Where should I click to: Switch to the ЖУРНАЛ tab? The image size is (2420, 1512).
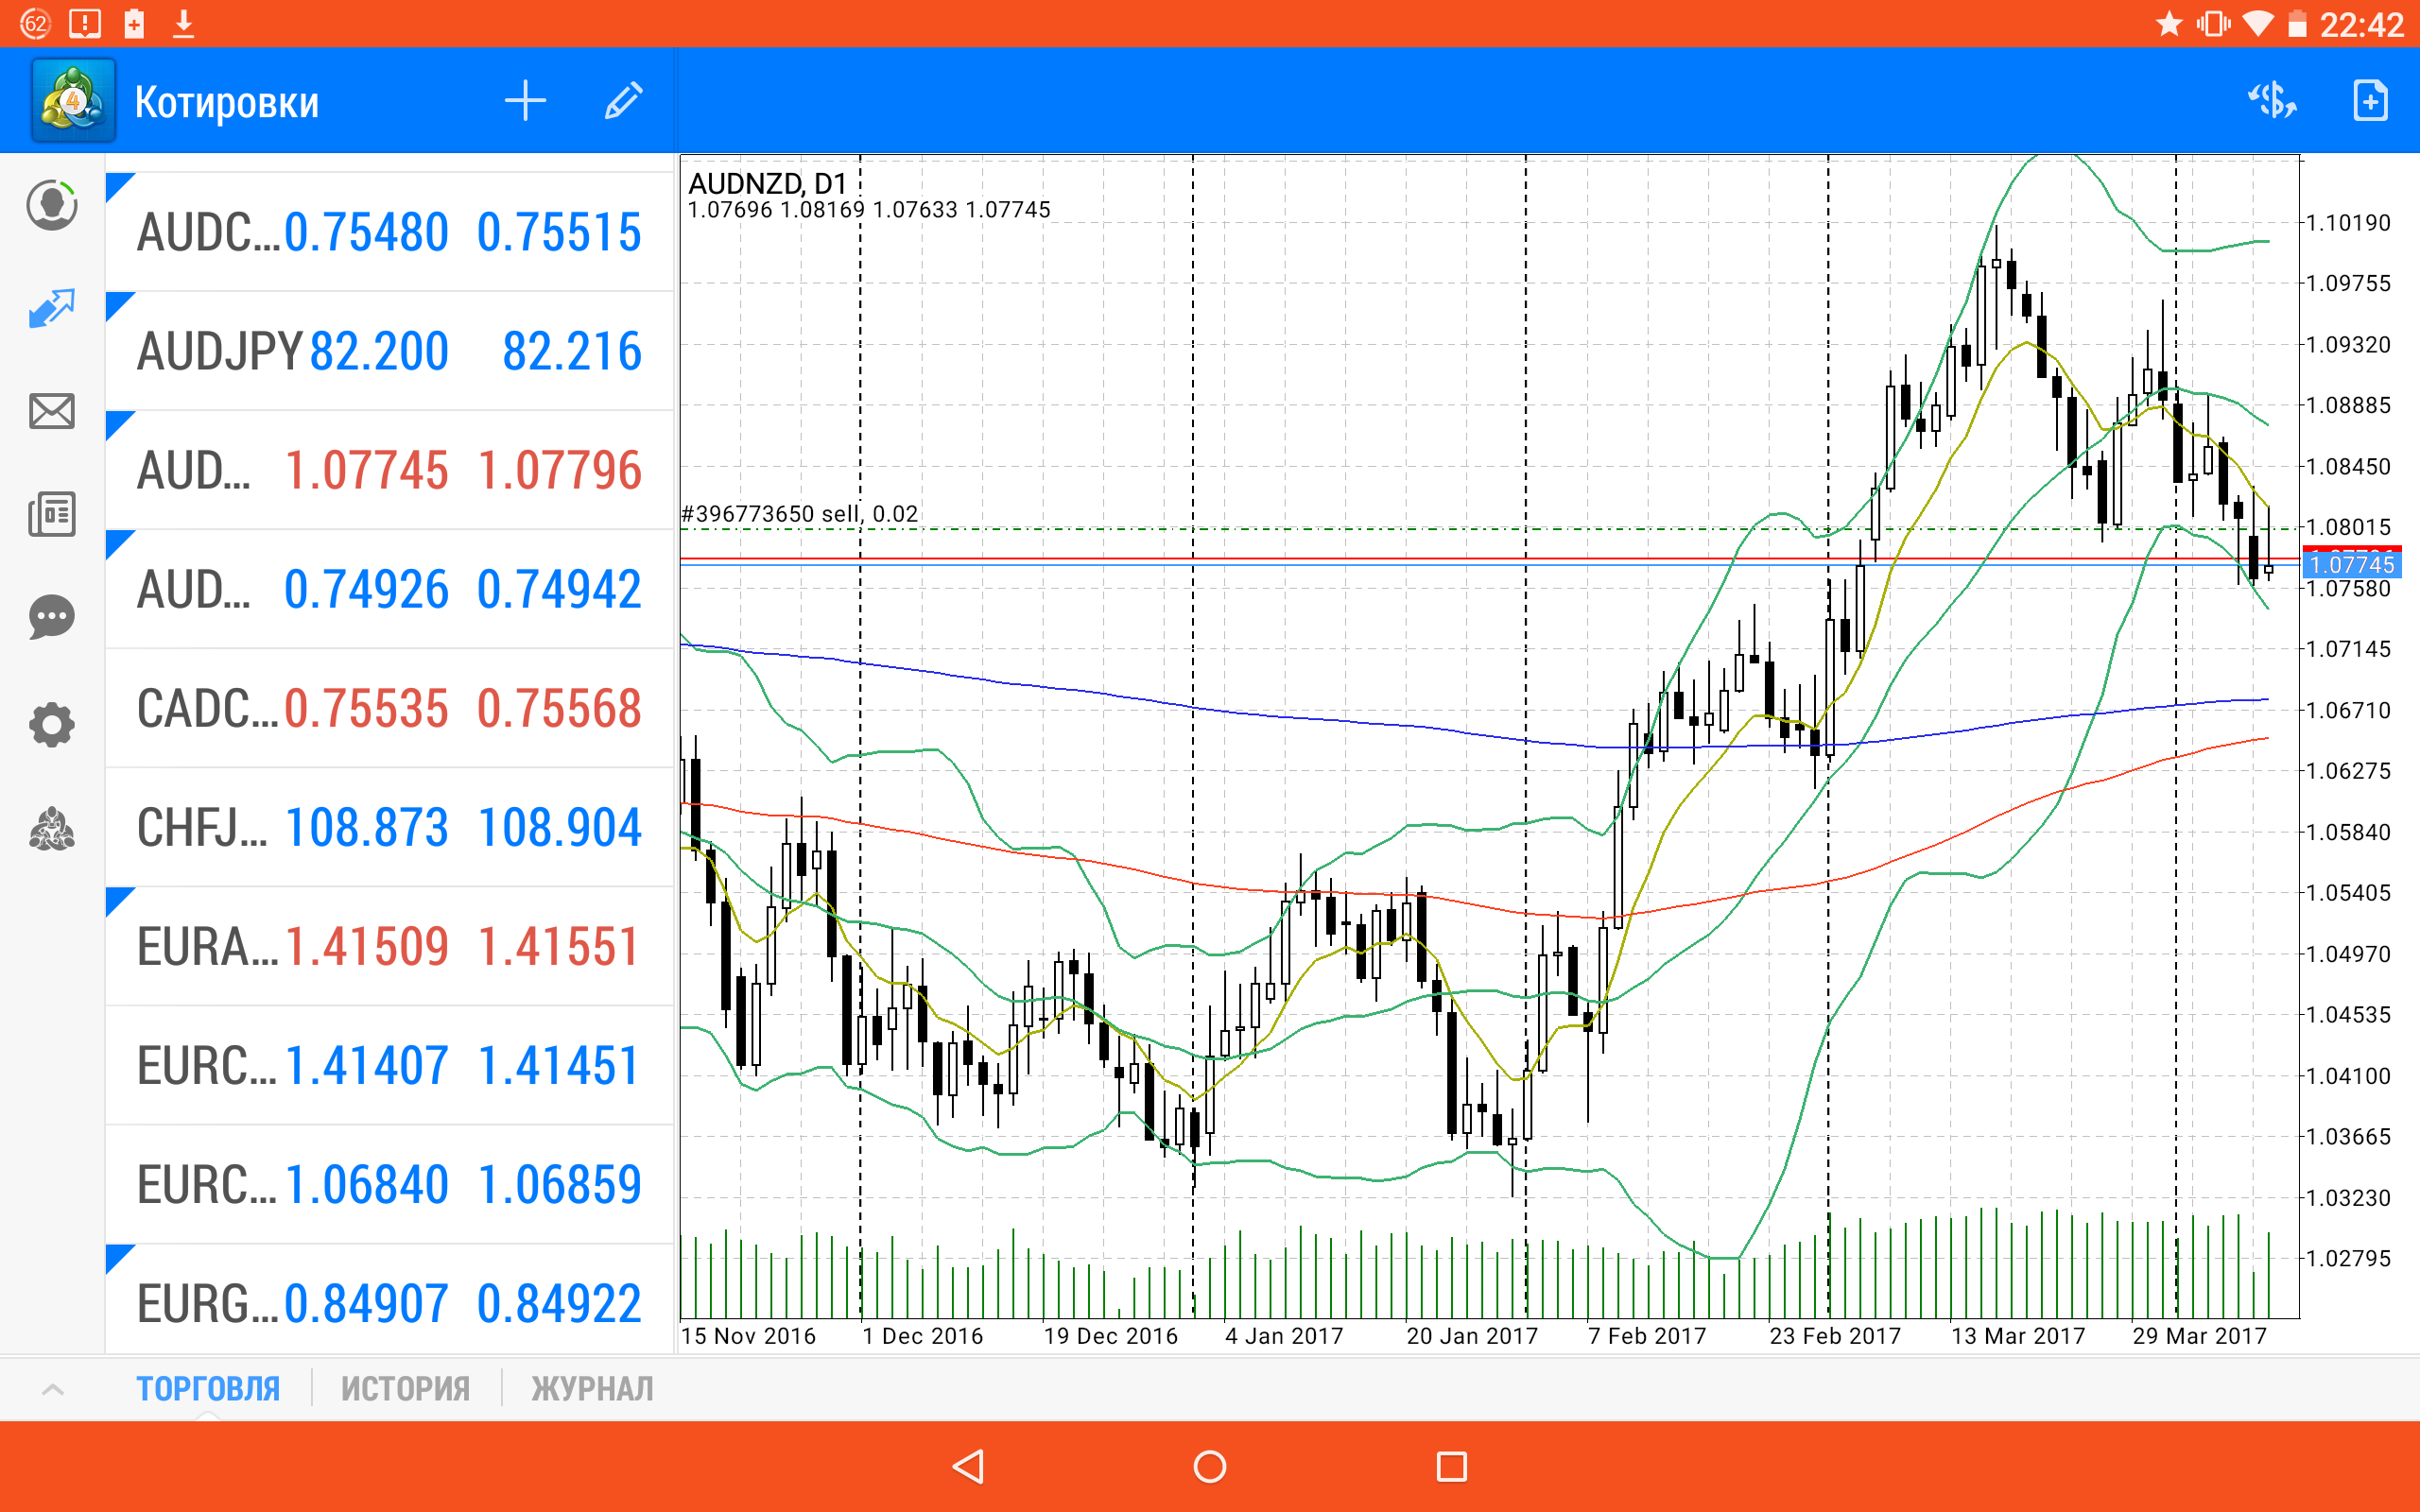tap(592, 1389)
